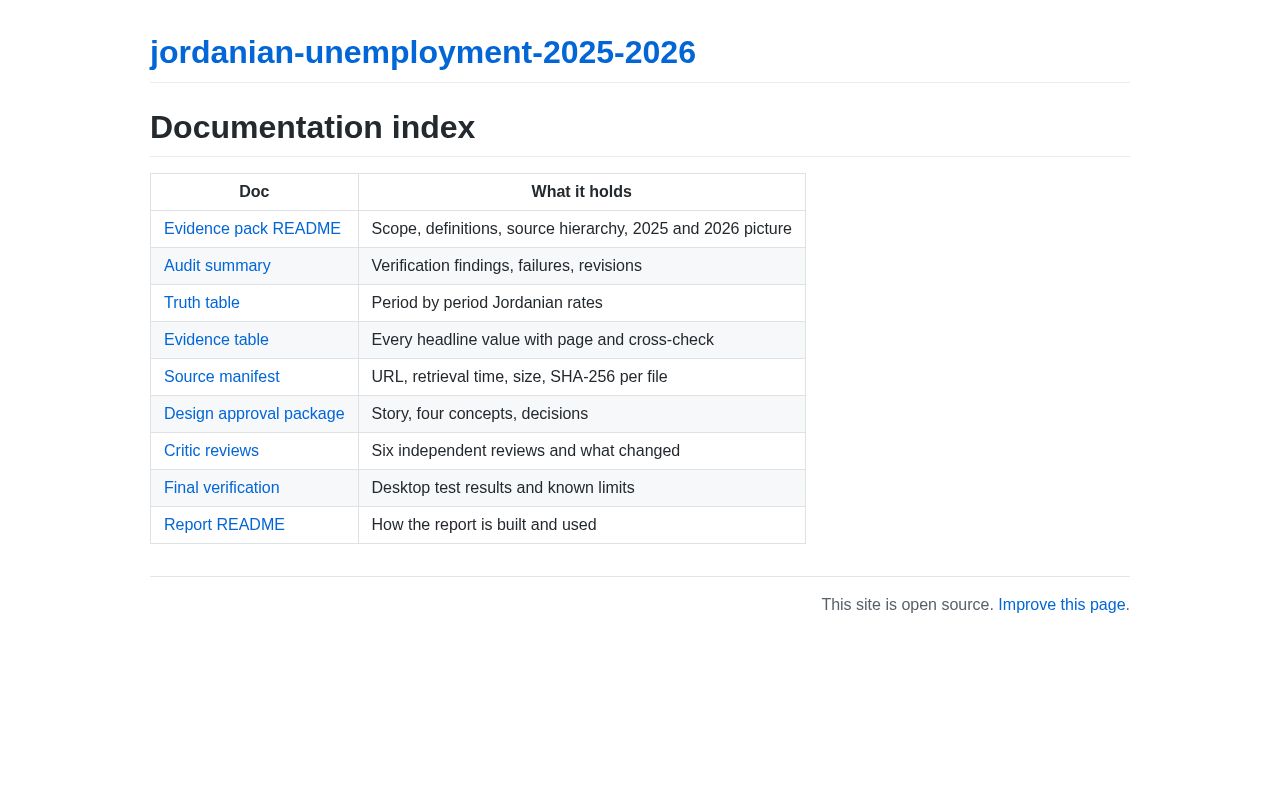Follow the Final verification link
Image resolution: width=1280 pixels, height=800 pixels.
222,488
